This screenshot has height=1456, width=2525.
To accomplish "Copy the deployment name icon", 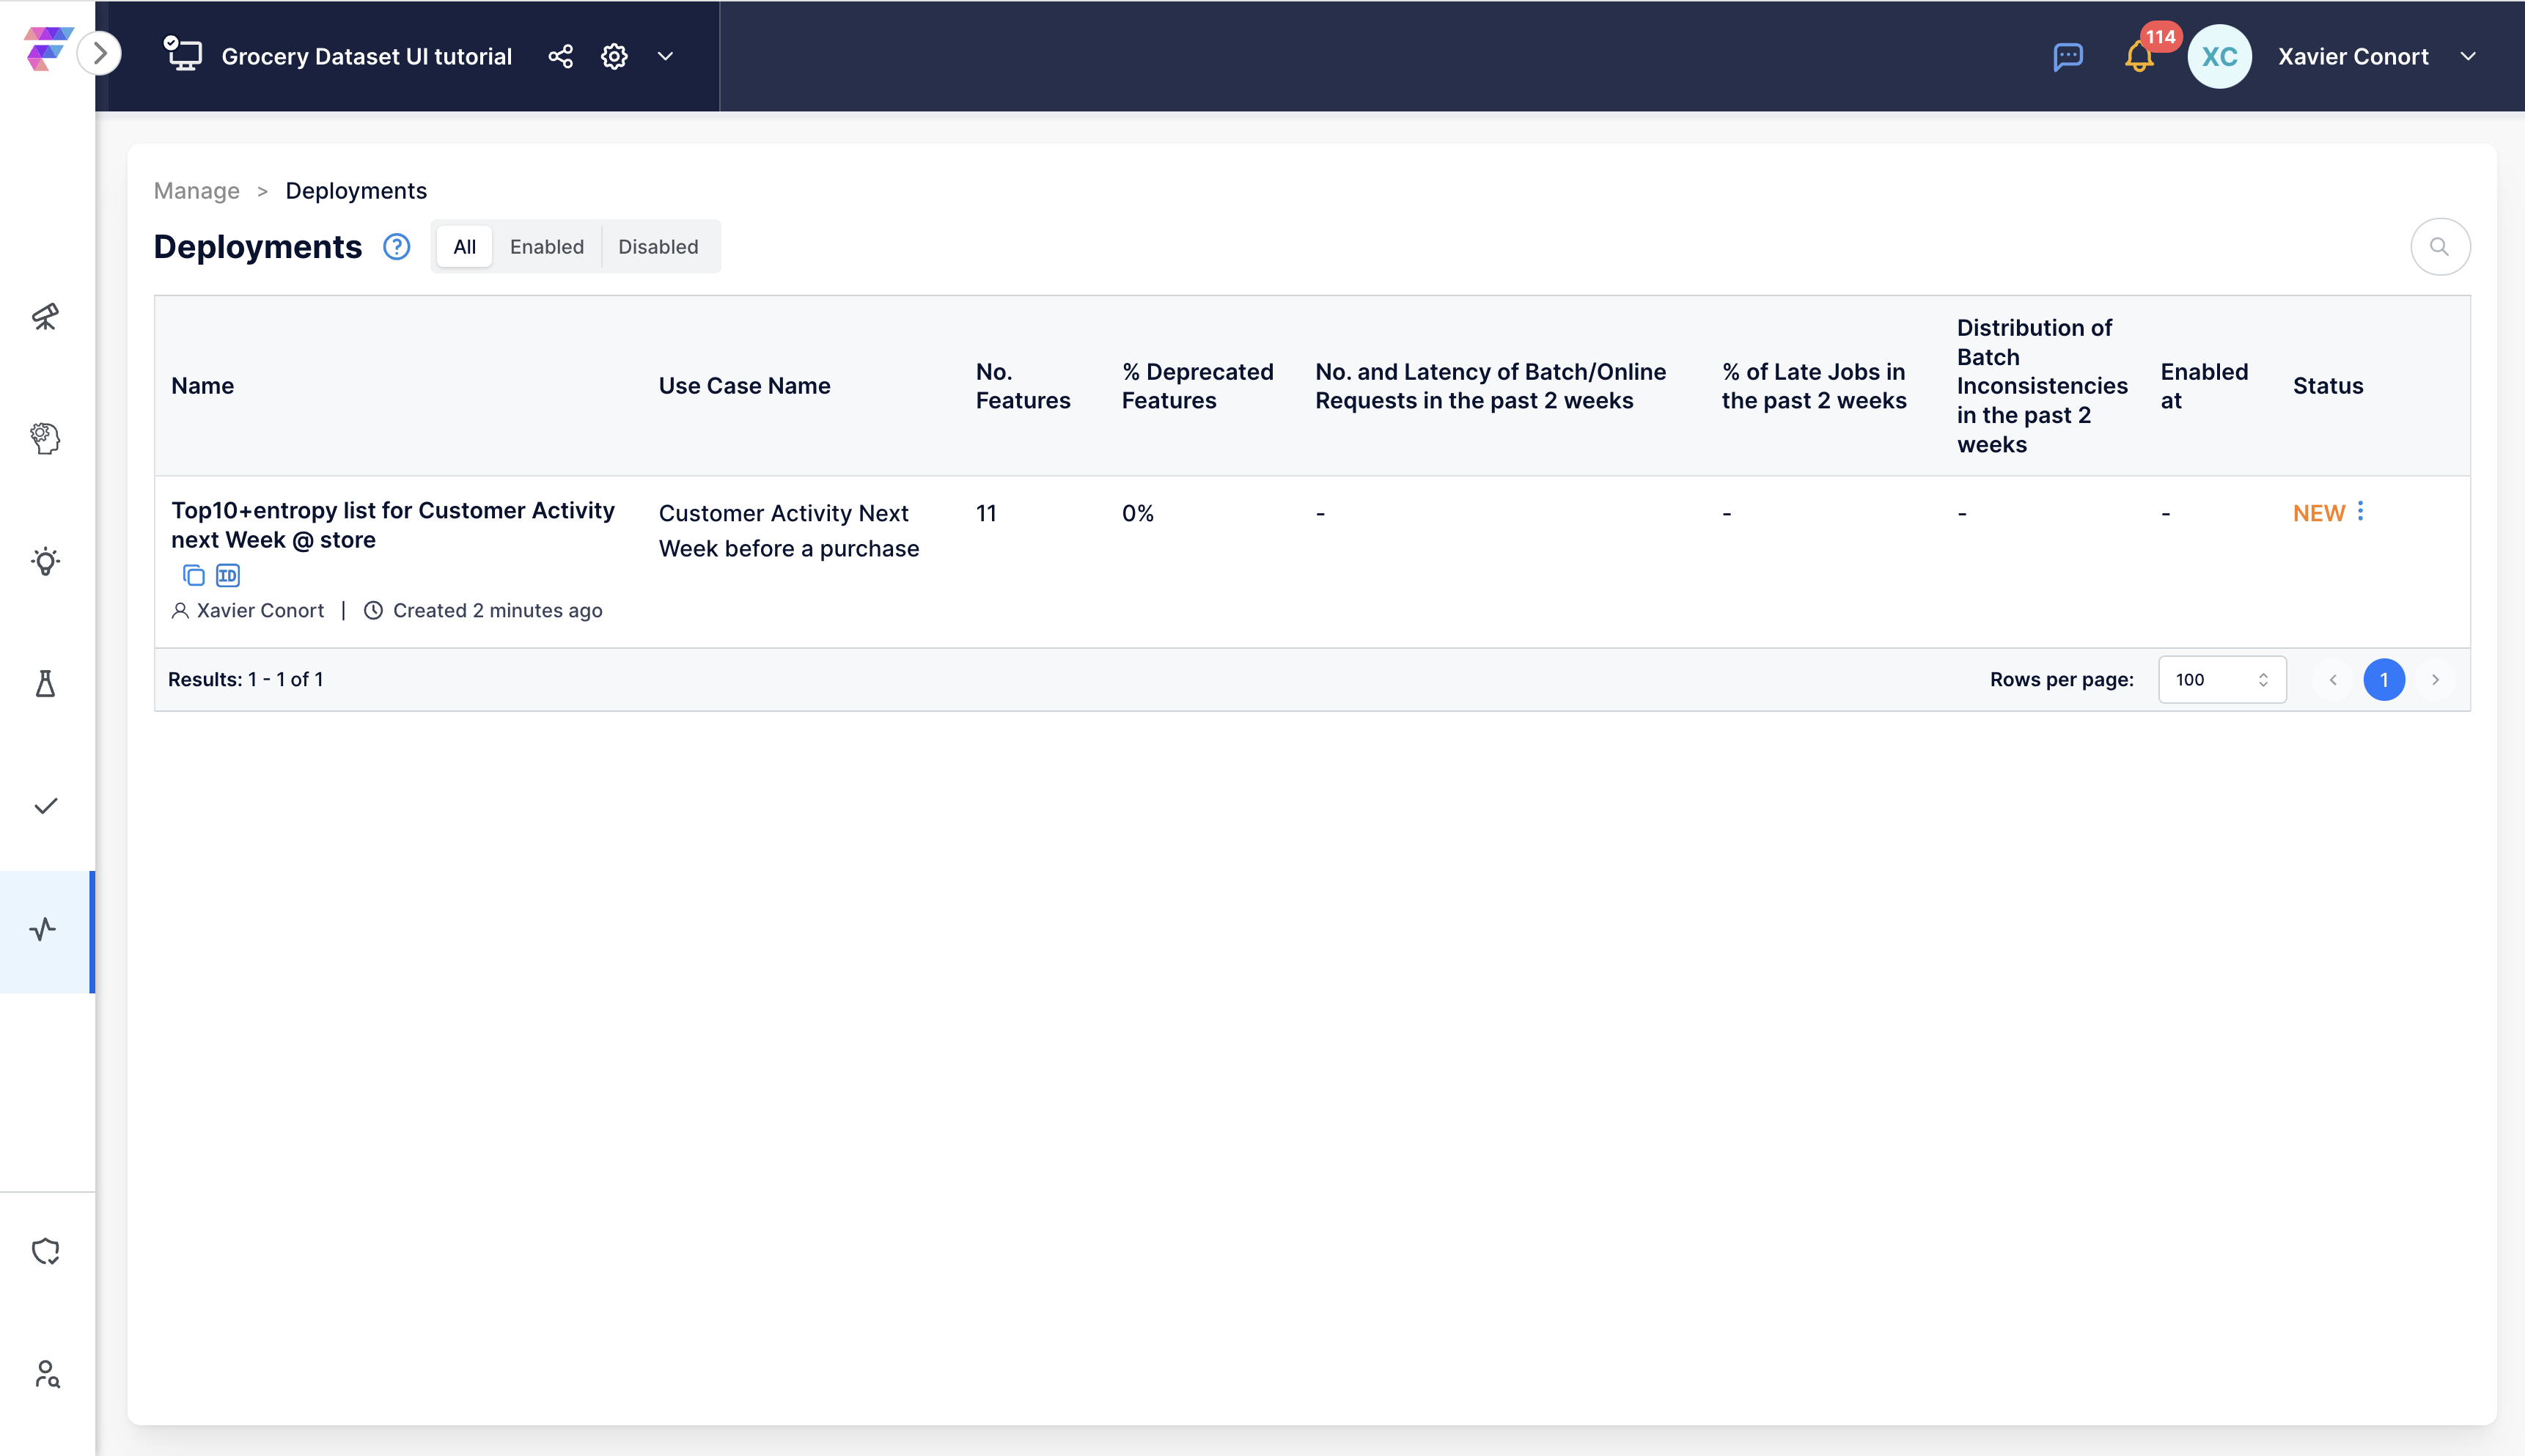I will pos(194,575).
